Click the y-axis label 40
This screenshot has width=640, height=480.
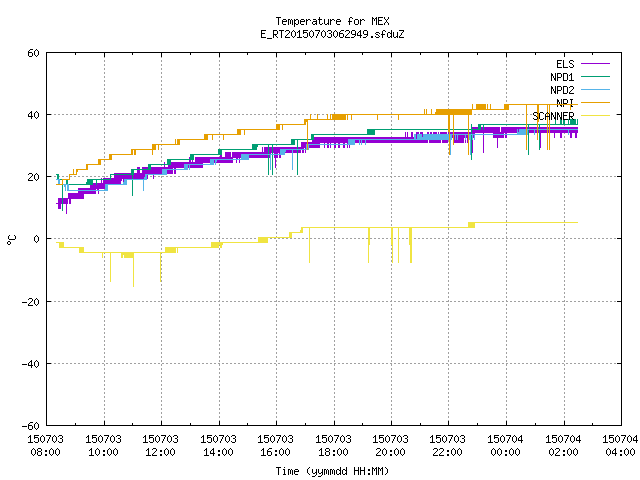click(33, 115)
